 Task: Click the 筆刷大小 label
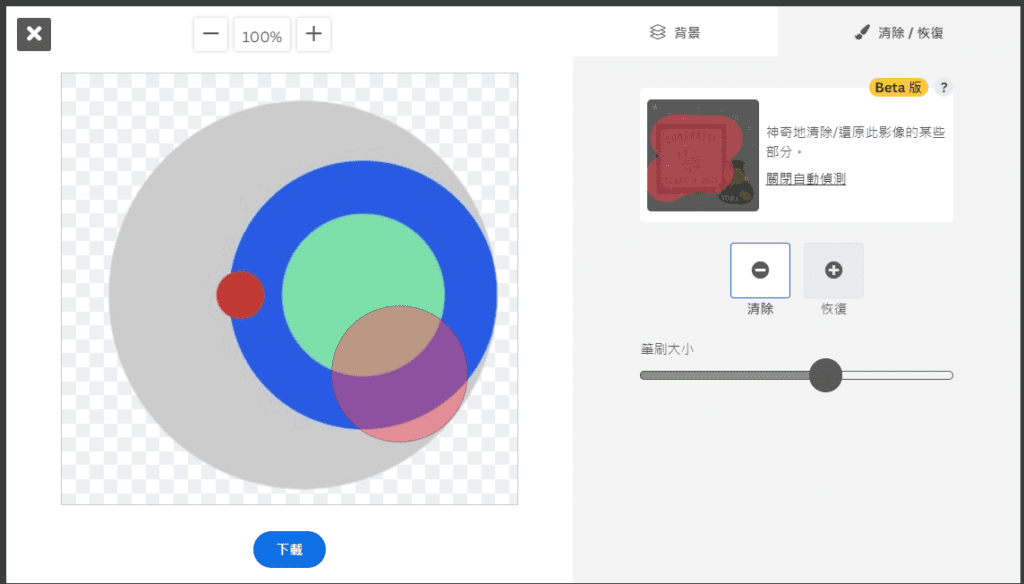click(x=667, y=349)
